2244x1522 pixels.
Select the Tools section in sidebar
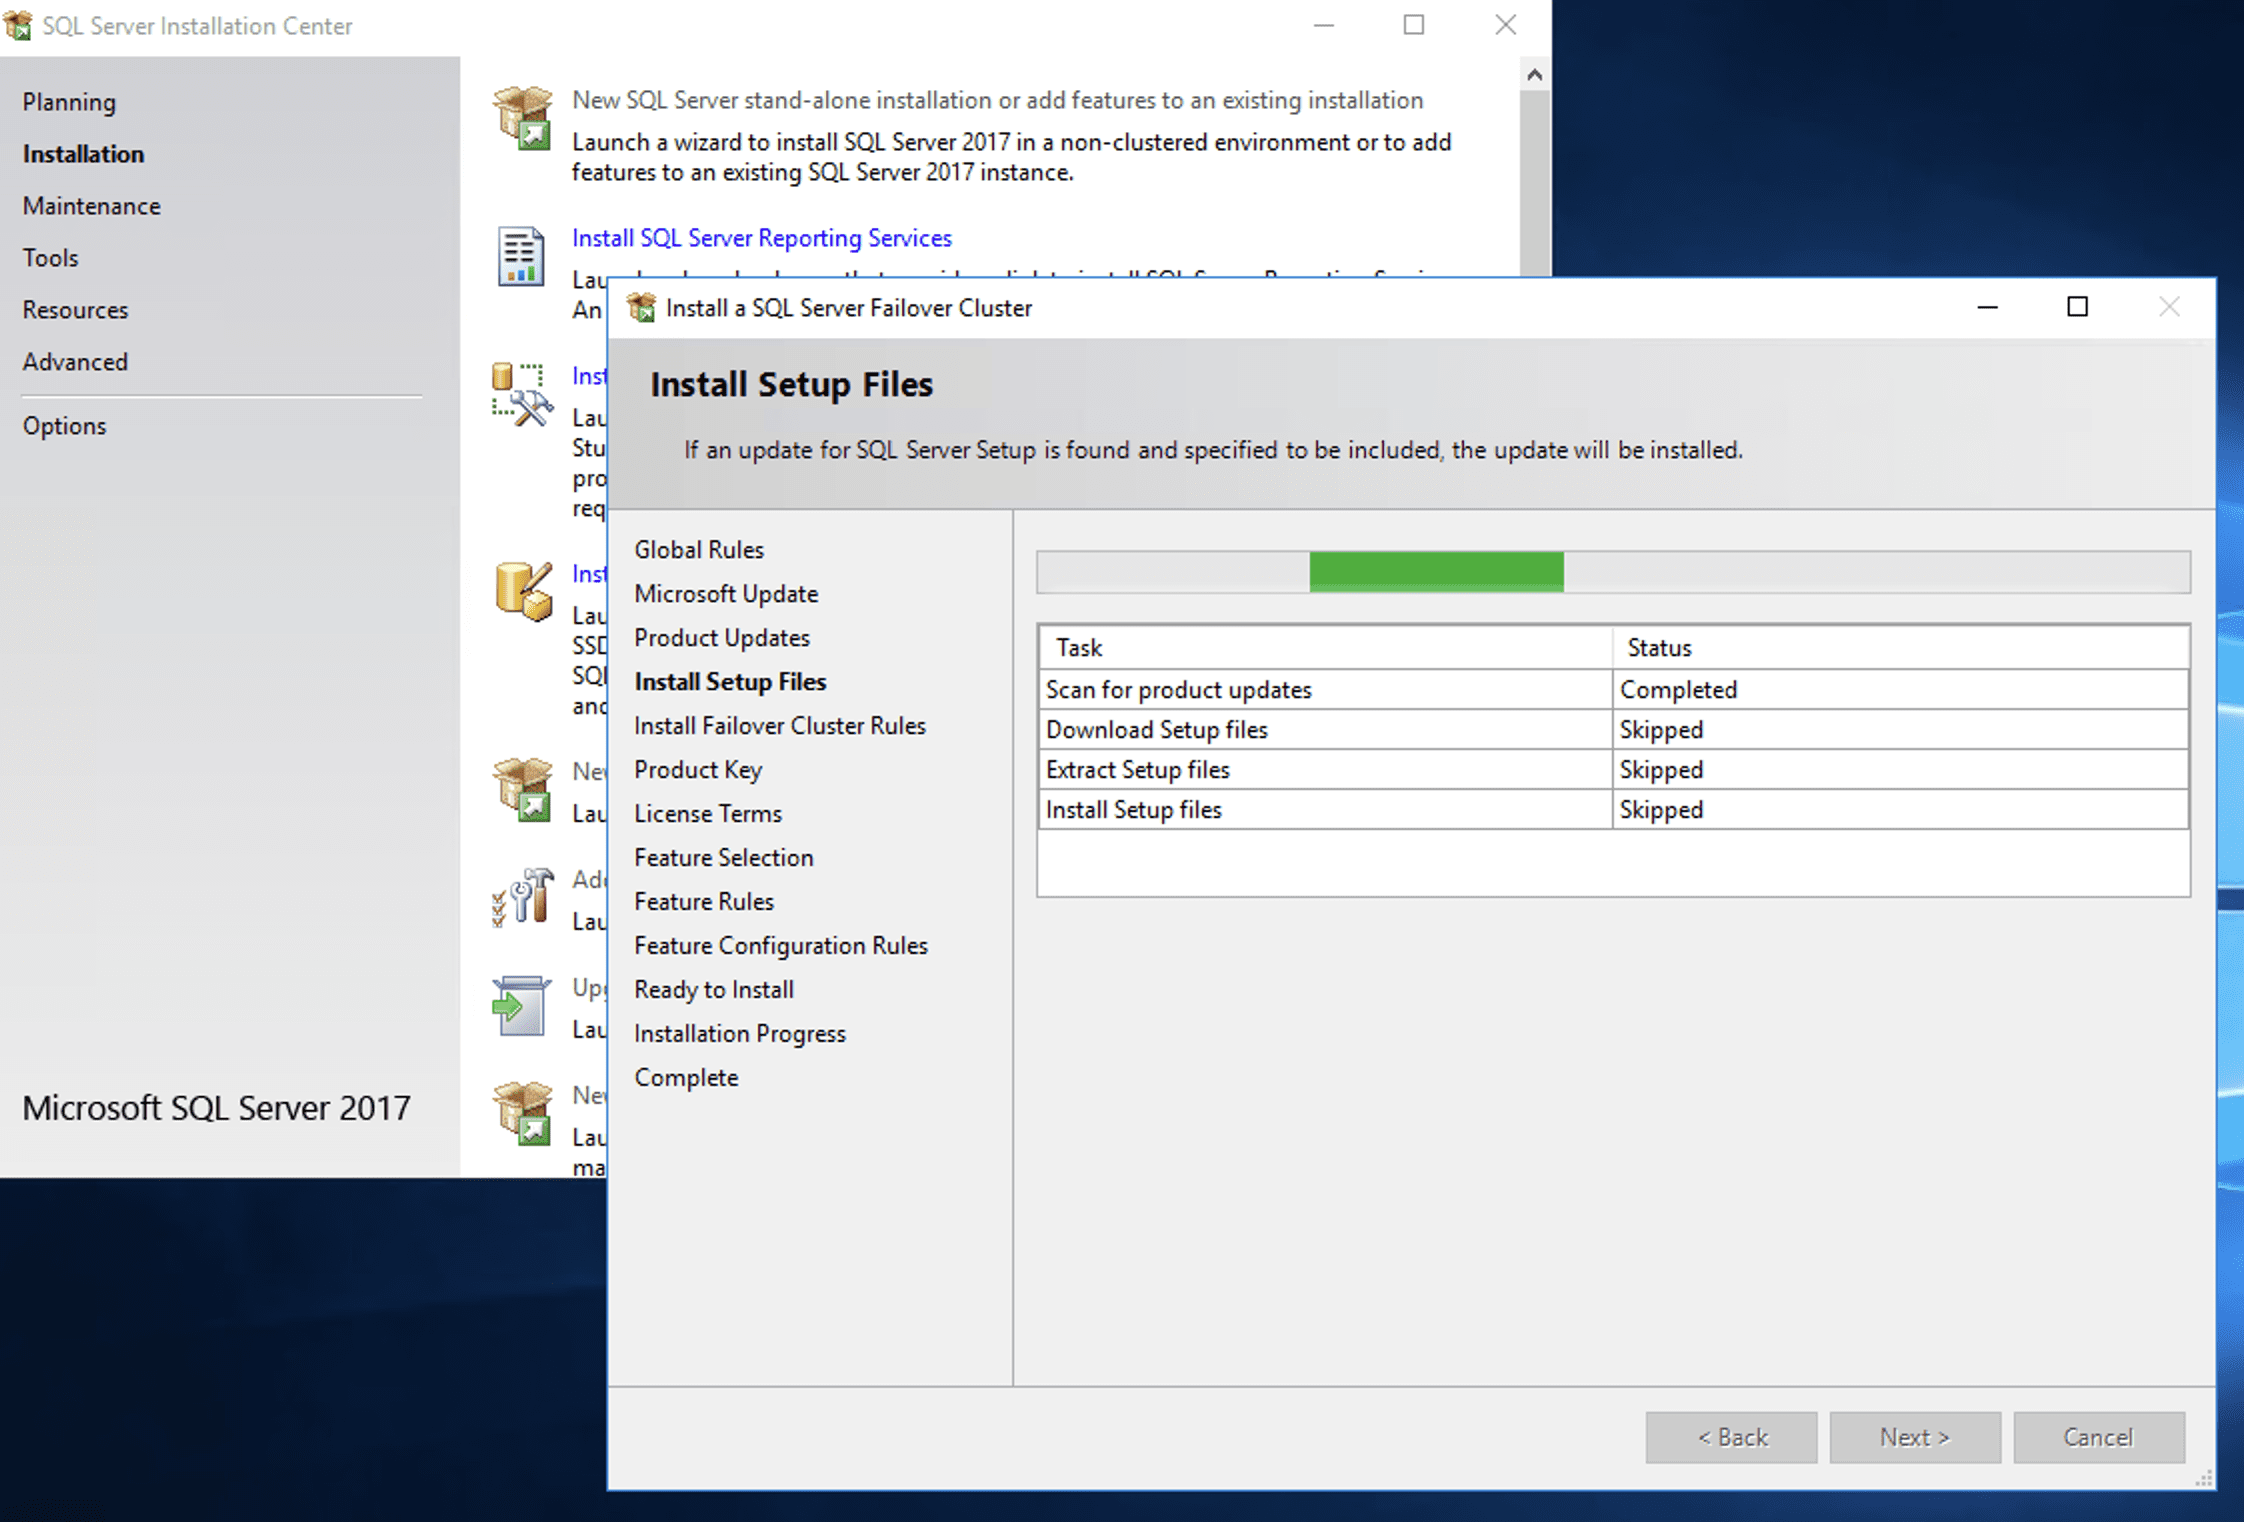[x=50, y=258]
